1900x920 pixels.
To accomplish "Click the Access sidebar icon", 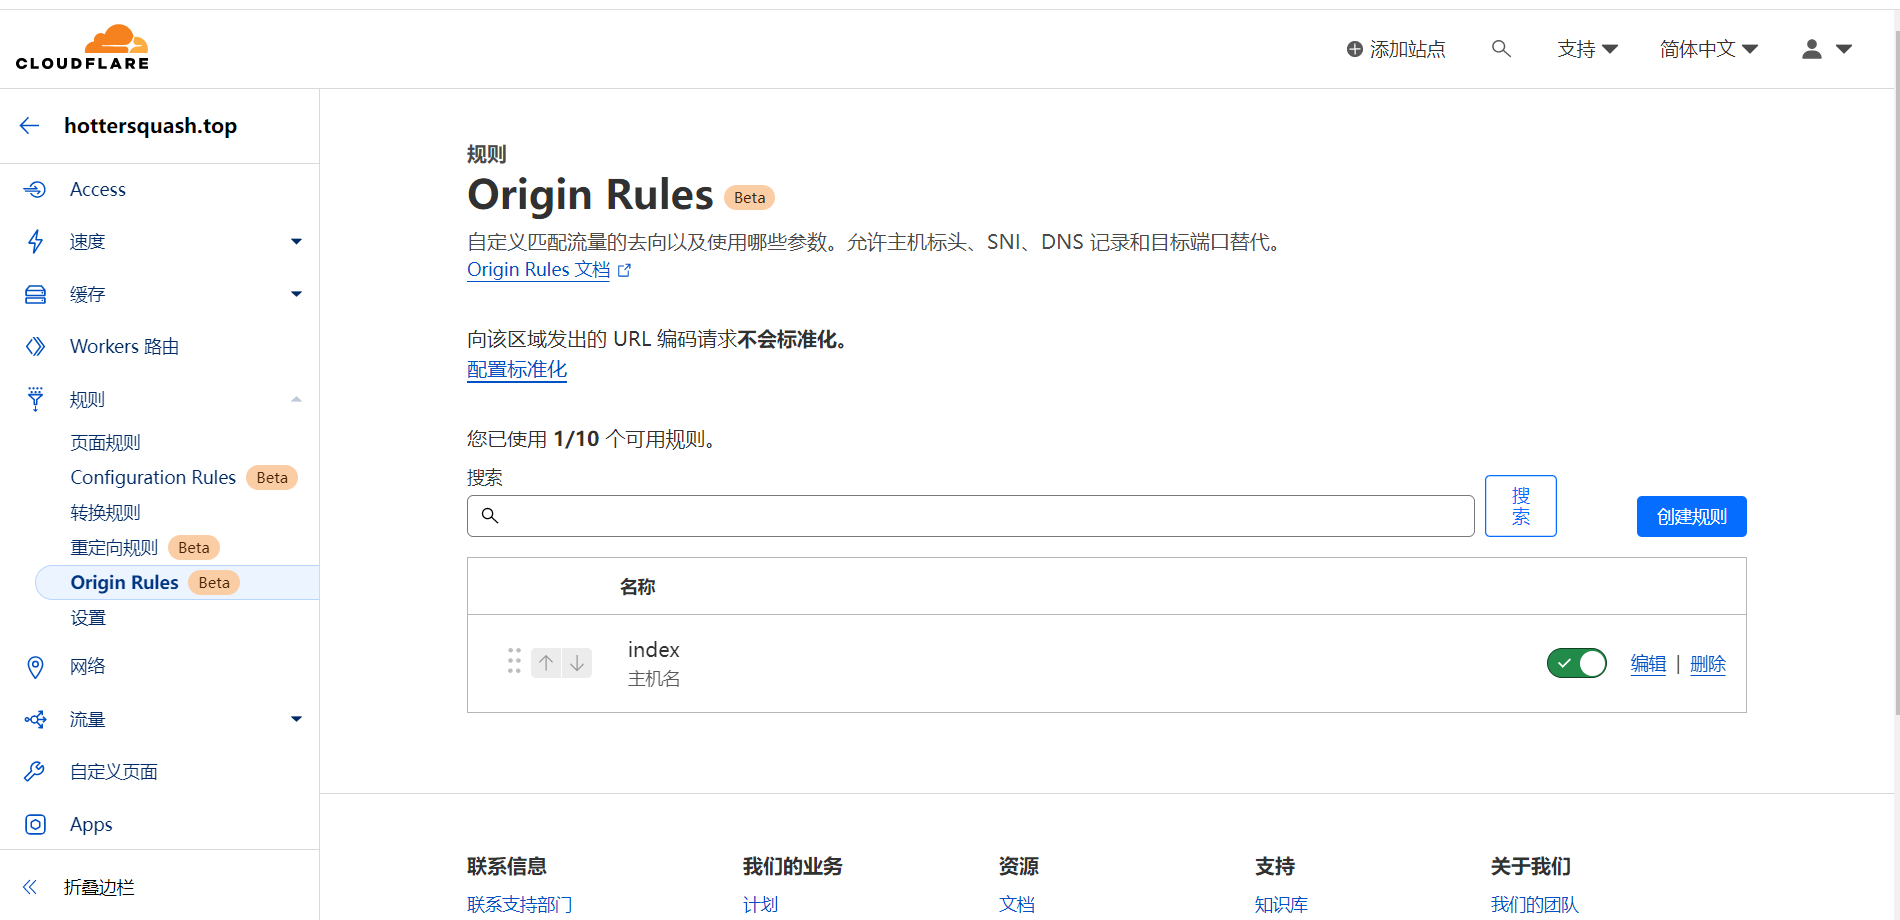I will (35, 189).
